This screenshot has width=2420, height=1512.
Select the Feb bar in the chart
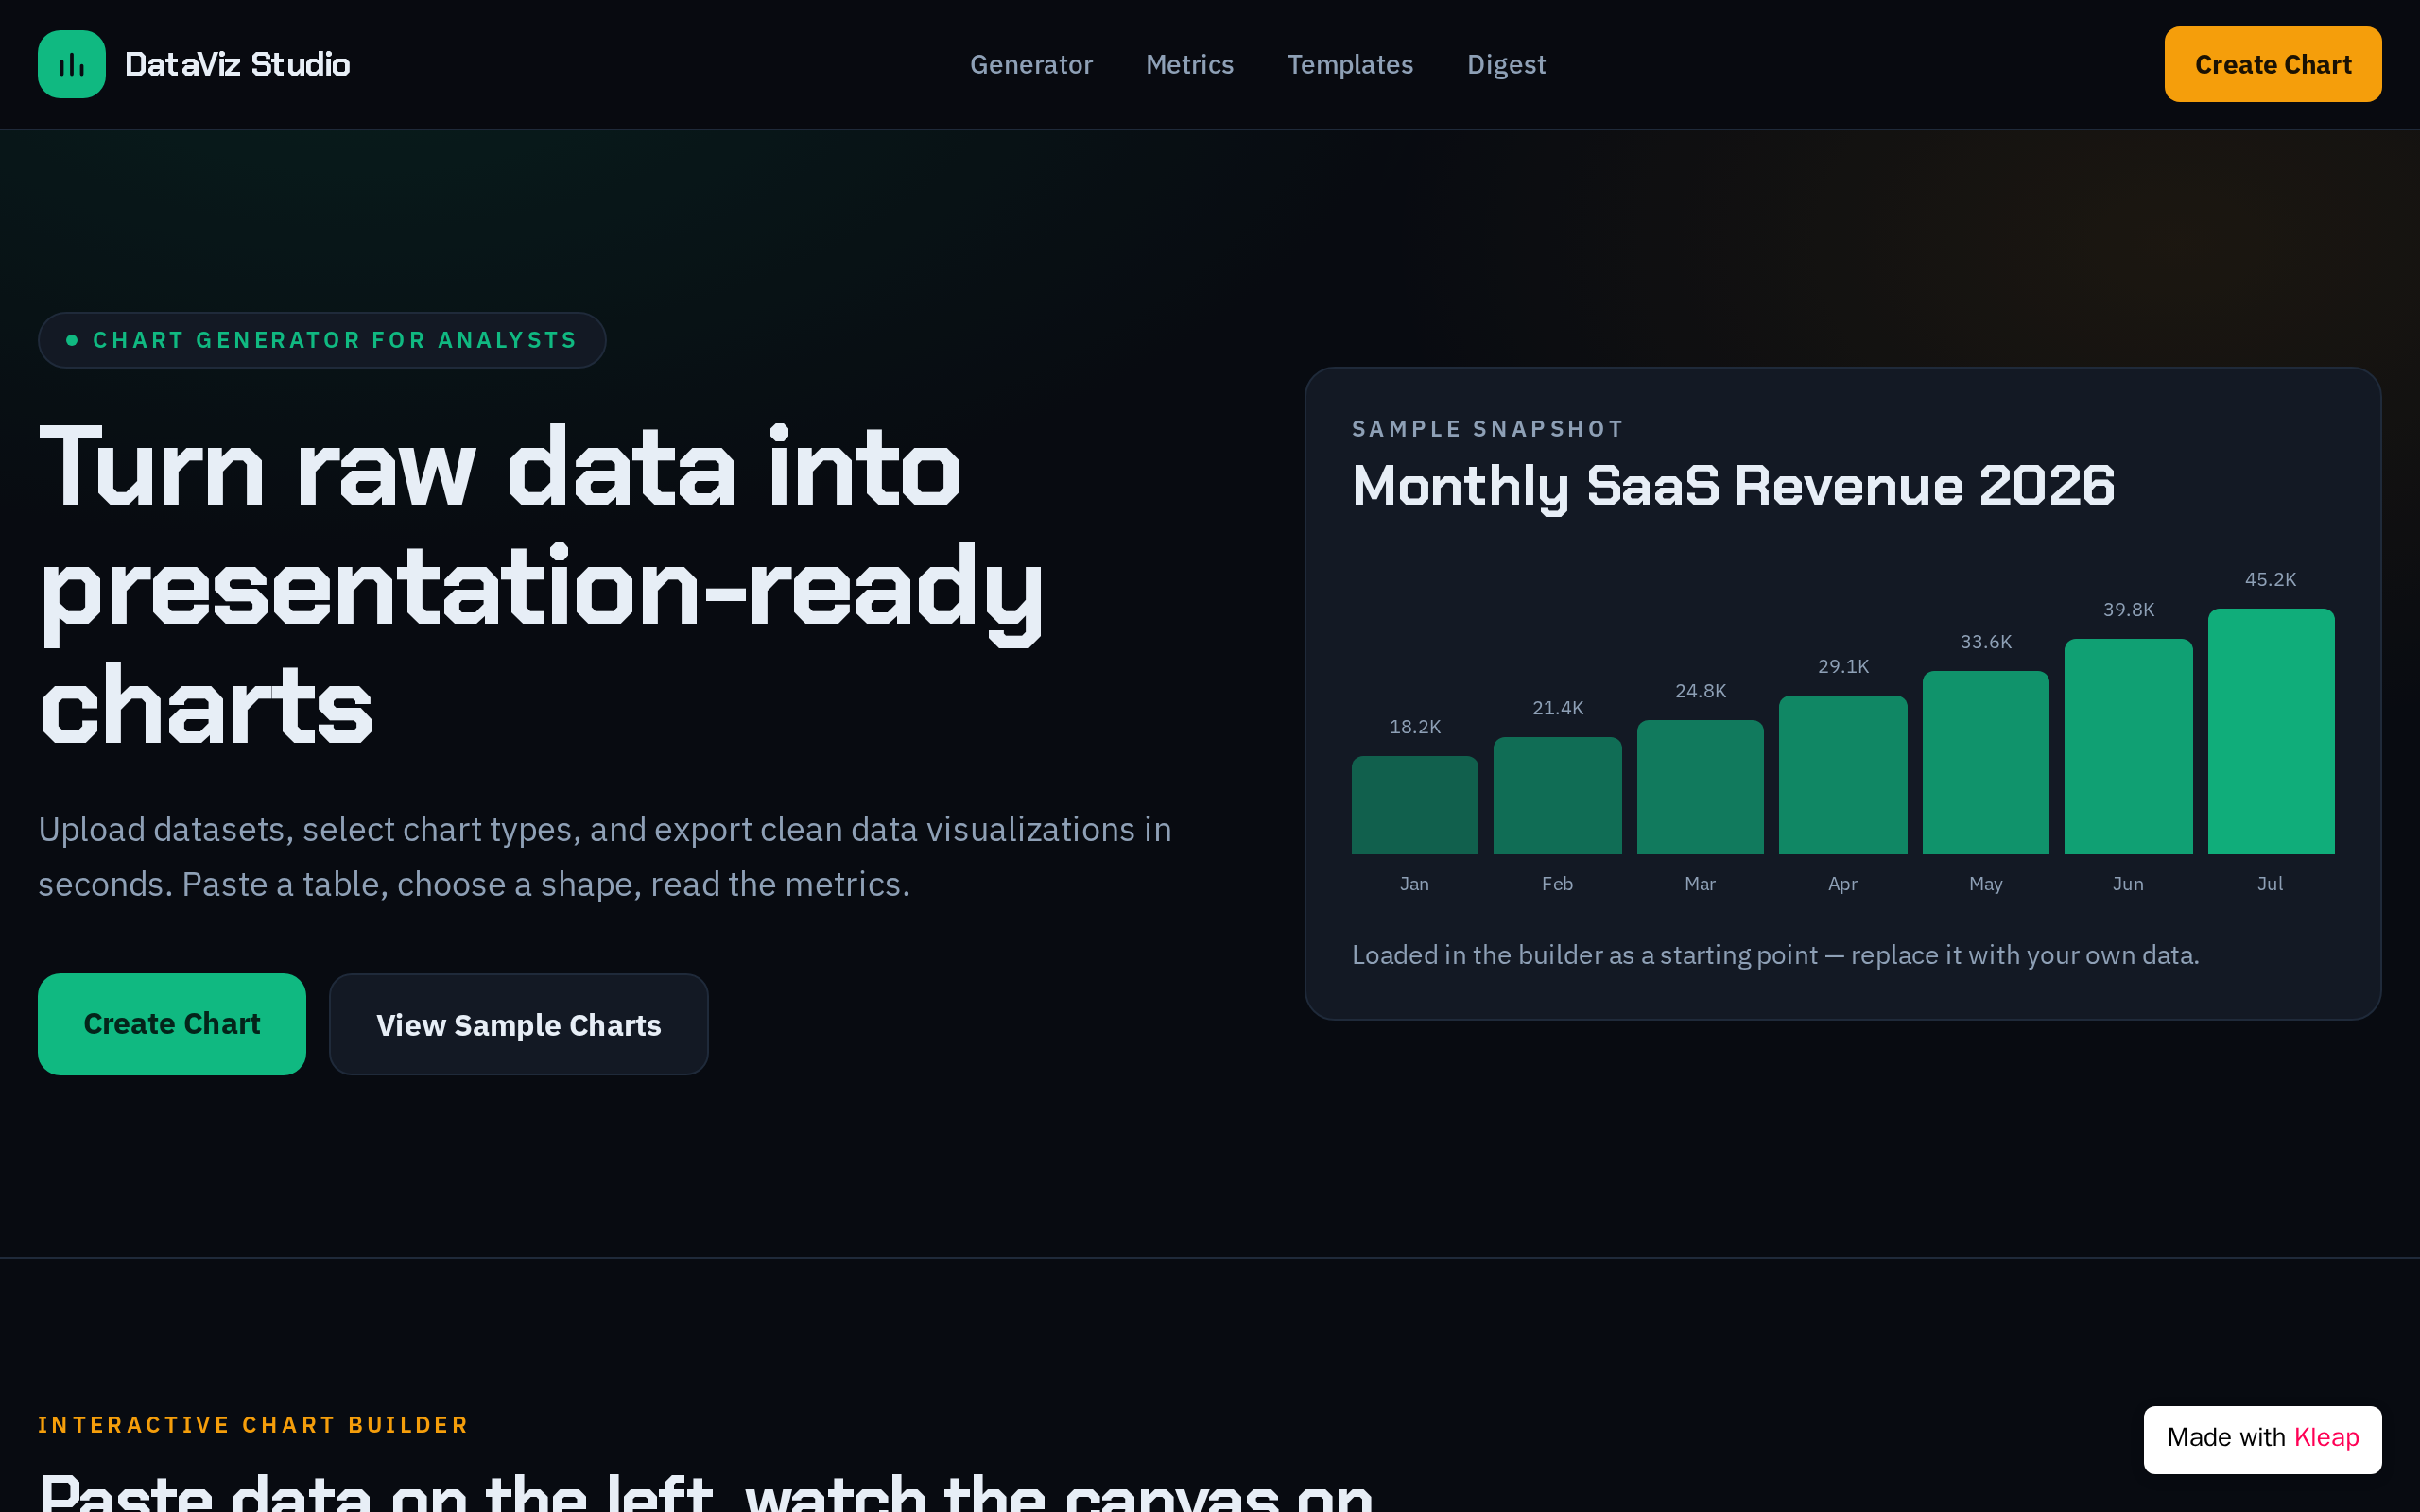point(1557,796)
